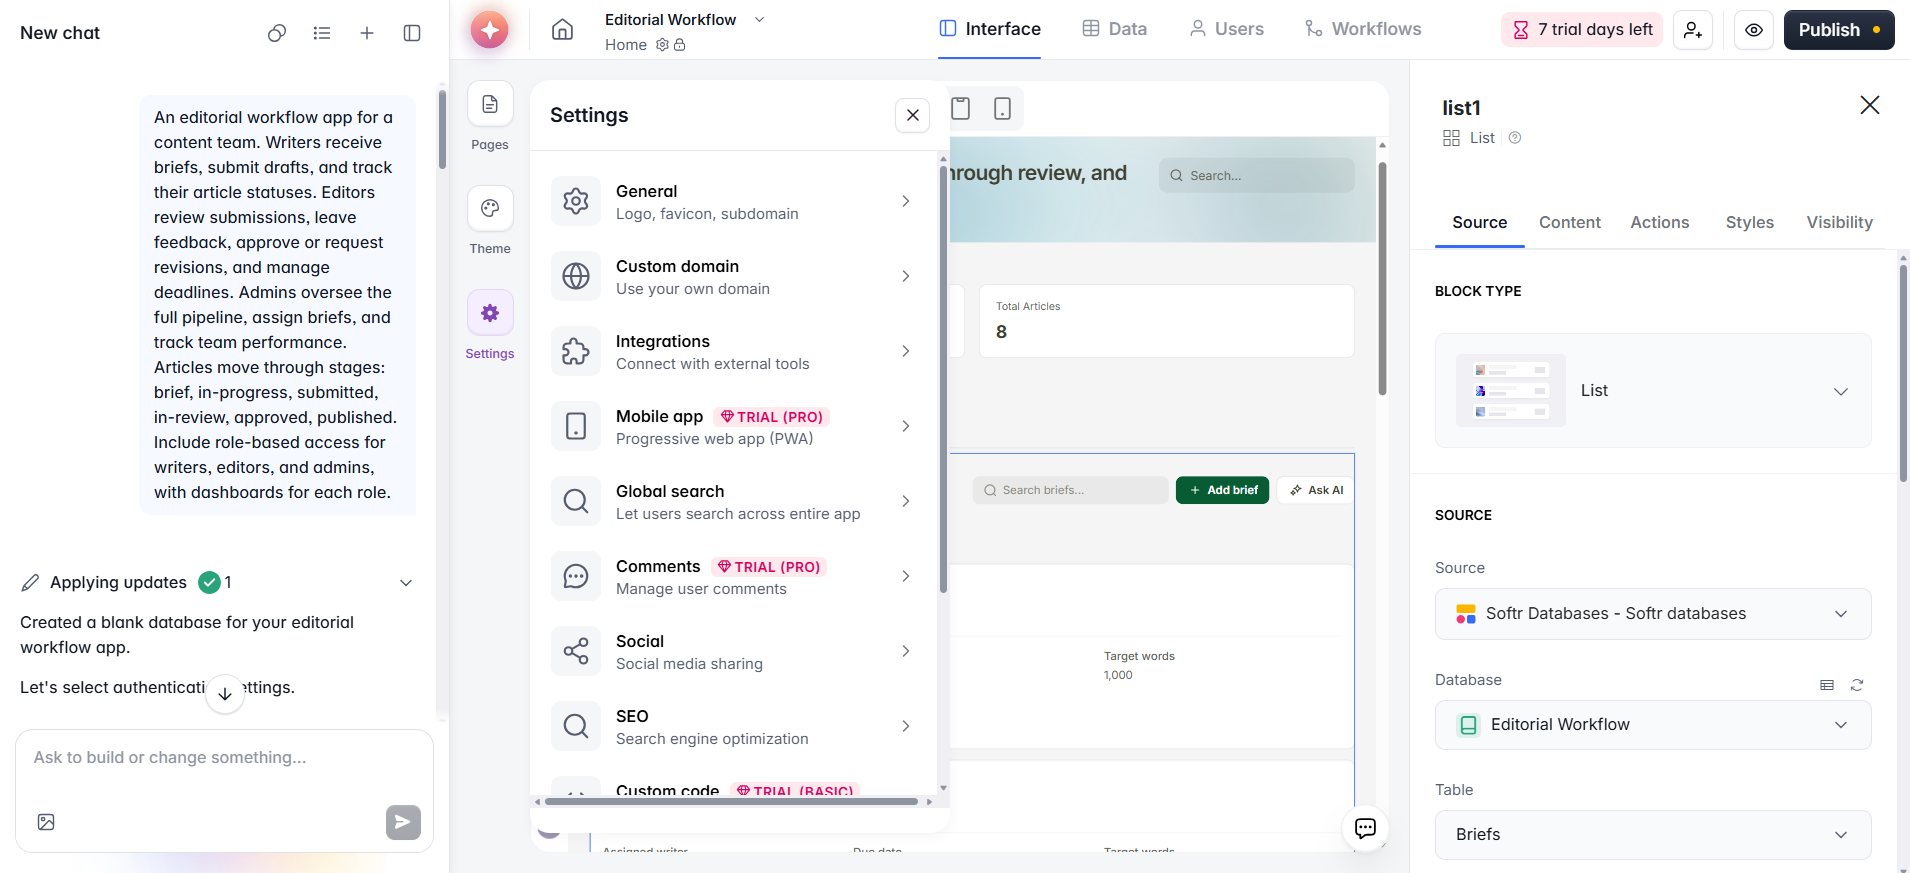The image size is (1910, 873).
Task: Click the invite user icon button
Action: (1693, 30)
